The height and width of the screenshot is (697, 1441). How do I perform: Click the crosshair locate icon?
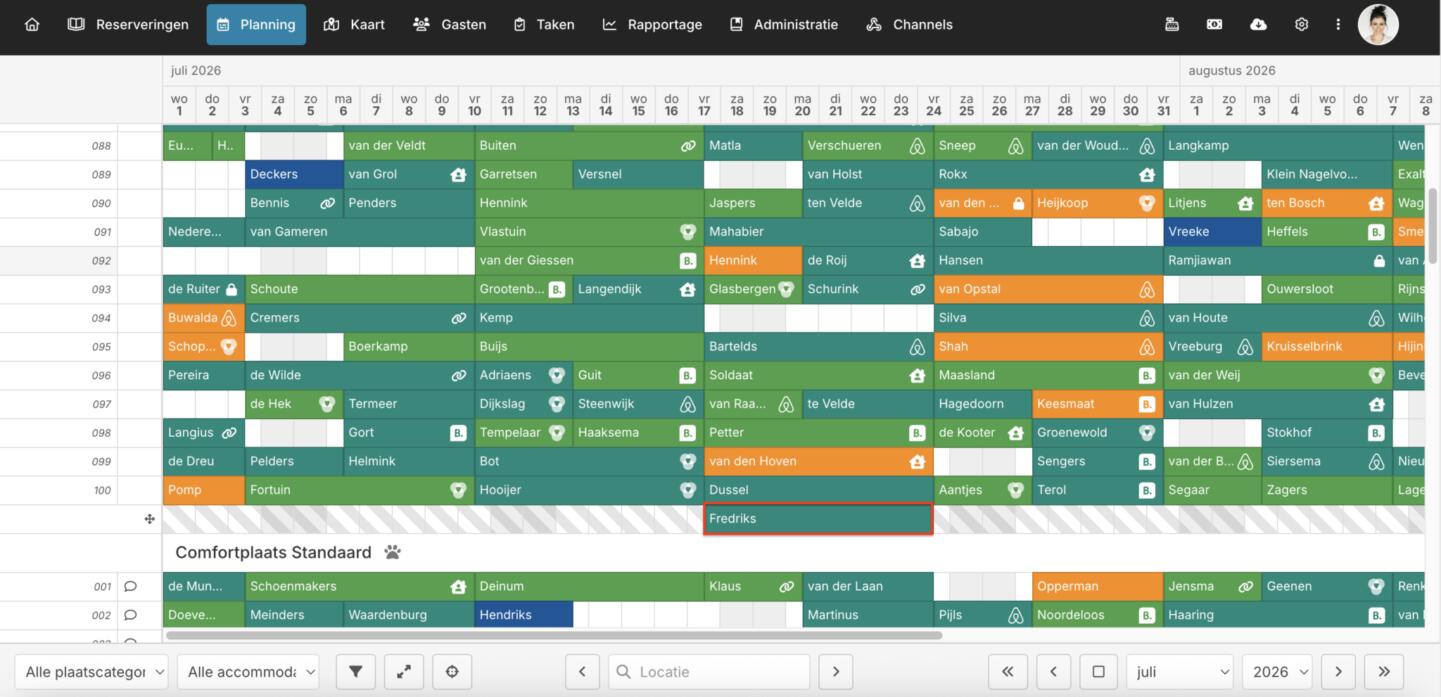pos(452,672)
